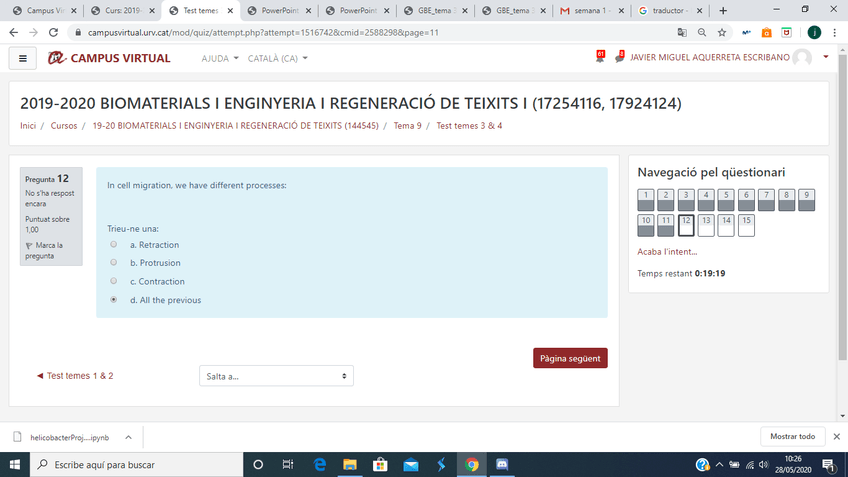Click the Acaba l'intent... link
The height and width of the screenshot is (477, 848).
click(667, 252)
